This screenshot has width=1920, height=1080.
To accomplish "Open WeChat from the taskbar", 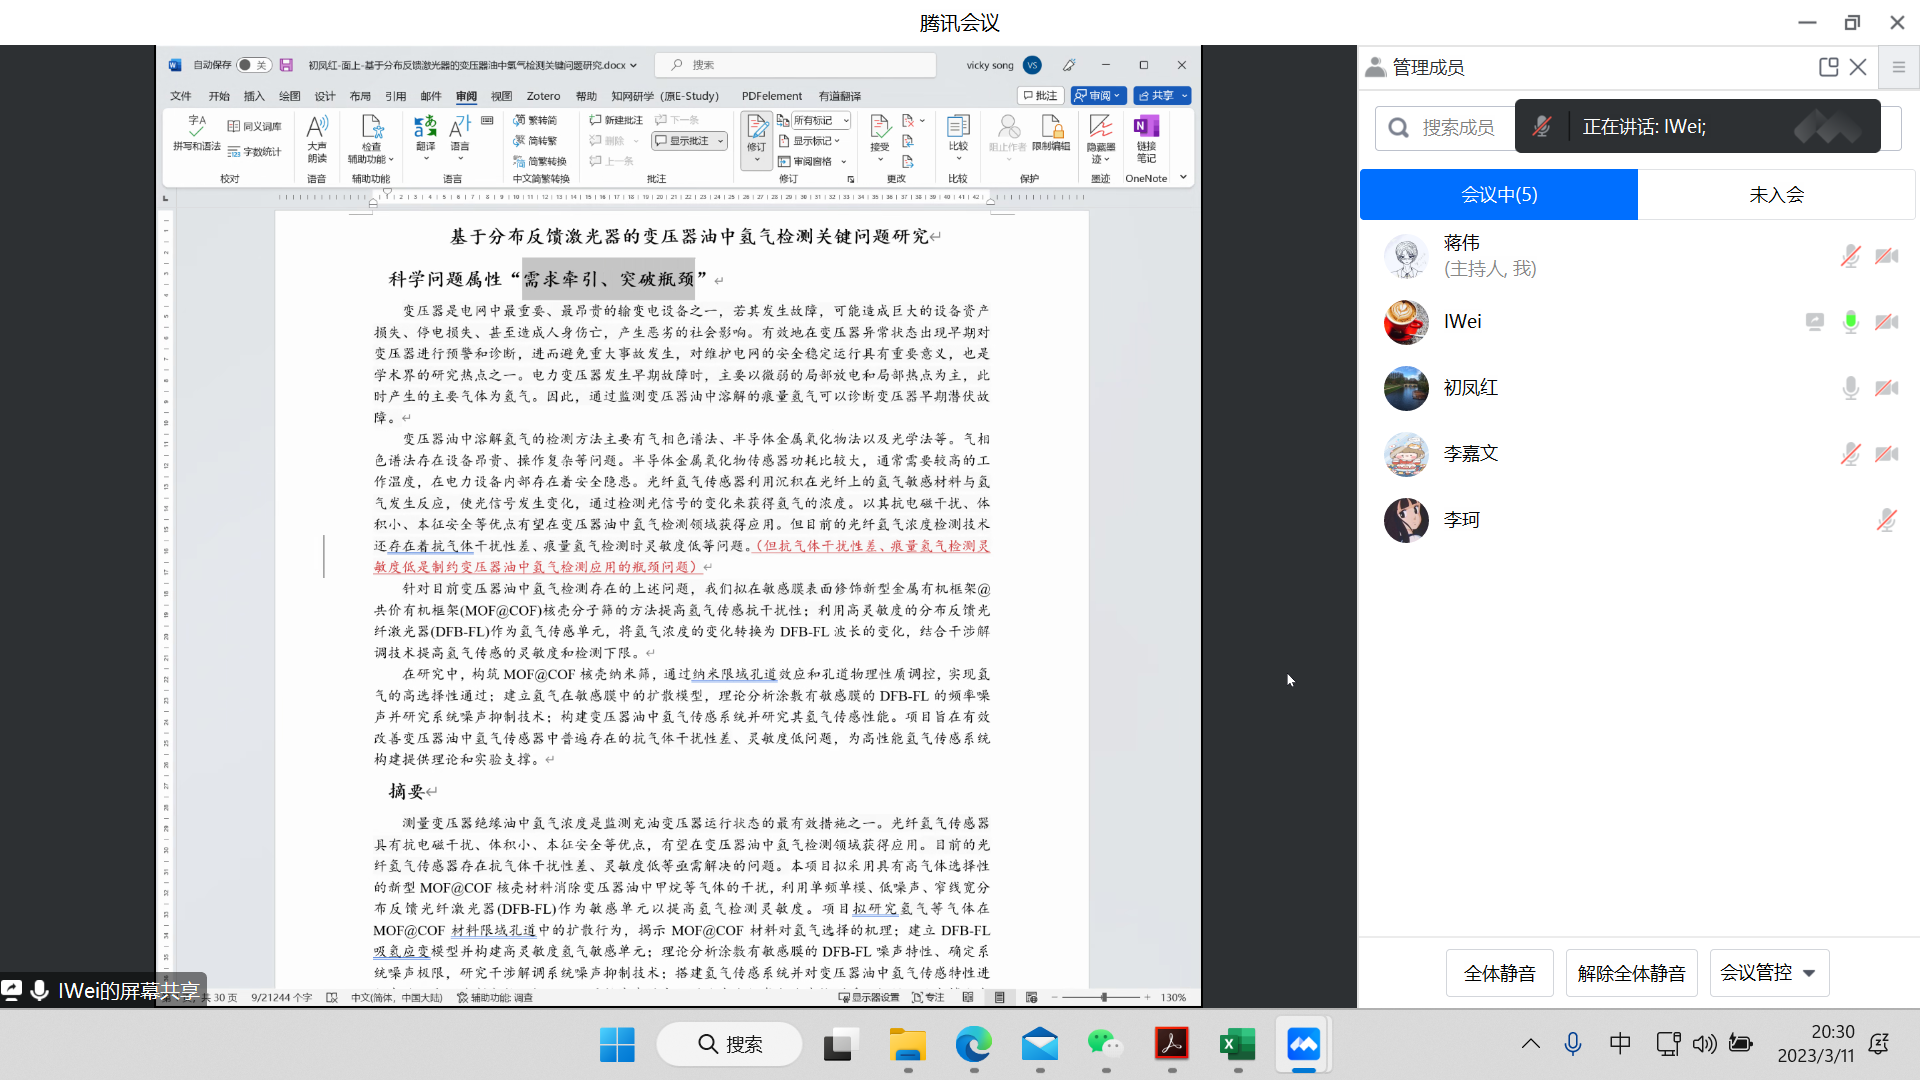I will point(1105,1045).
